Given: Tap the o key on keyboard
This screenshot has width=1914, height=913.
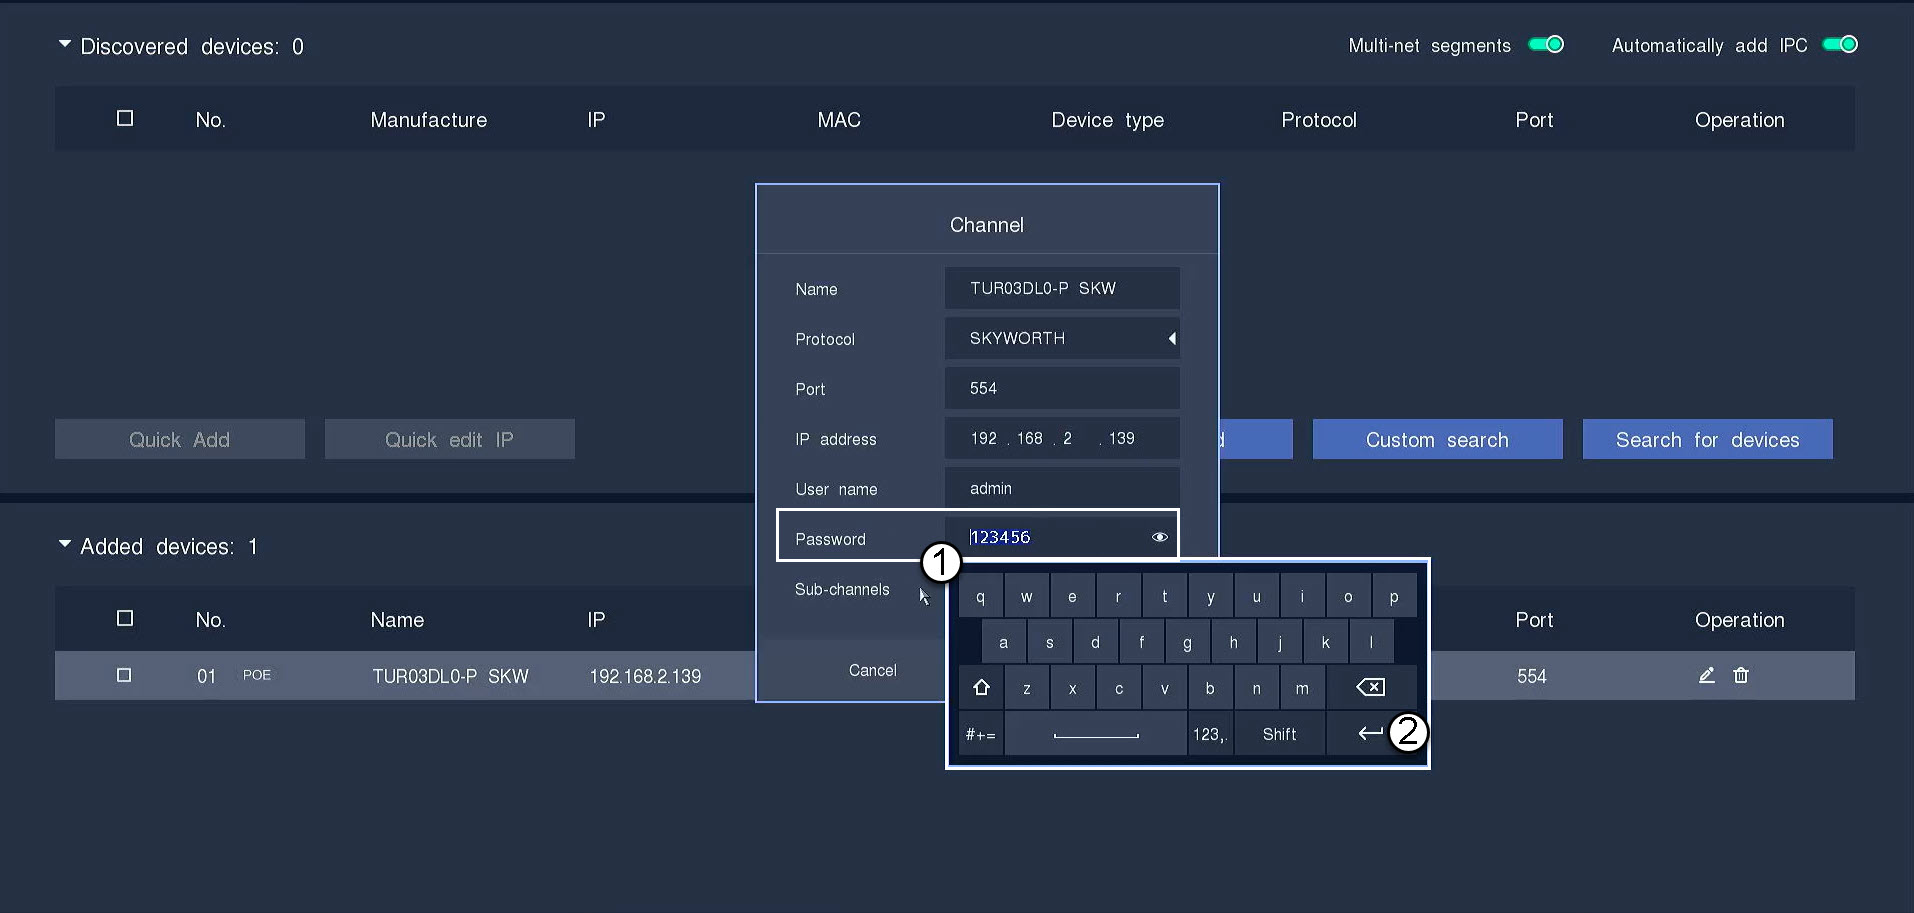Looking at the screenshot, I should click(1348, 596).
